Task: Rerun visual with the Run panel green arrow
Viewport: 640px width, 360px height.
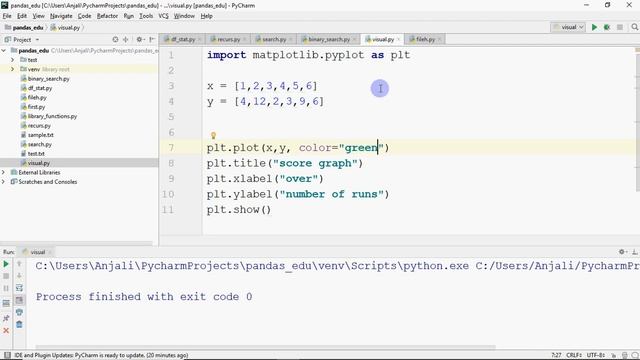Action: point(6,264)
